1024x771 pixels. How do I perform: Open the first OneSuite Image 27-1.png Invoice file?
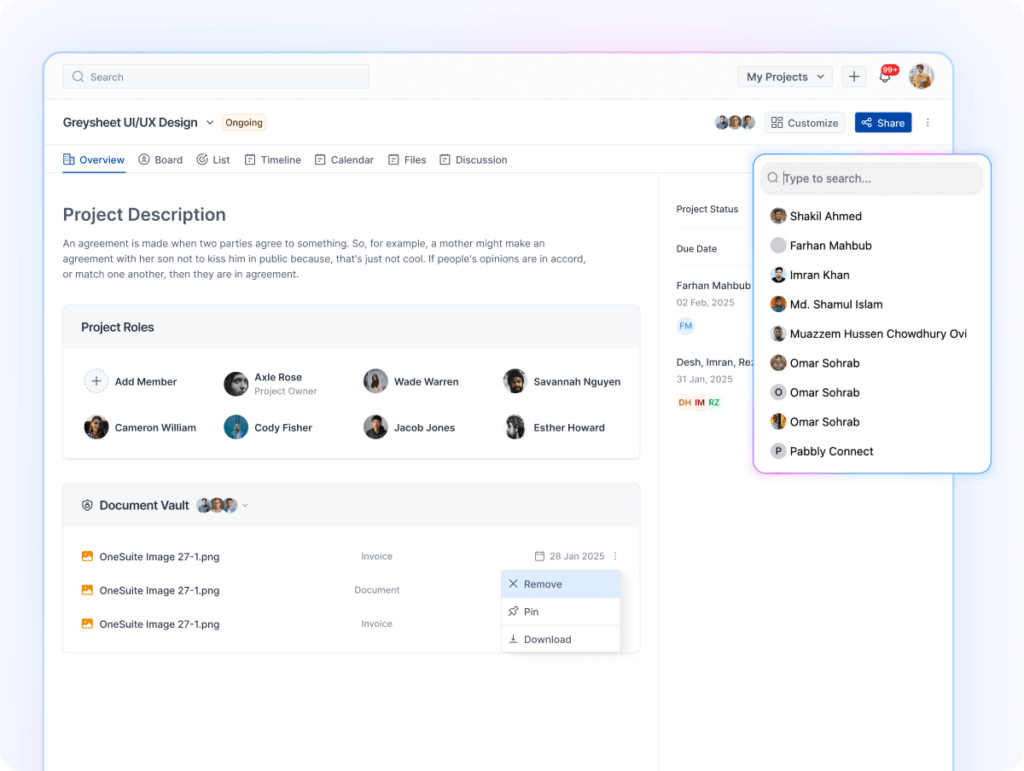pyautogui.click(x=159, y=557)
